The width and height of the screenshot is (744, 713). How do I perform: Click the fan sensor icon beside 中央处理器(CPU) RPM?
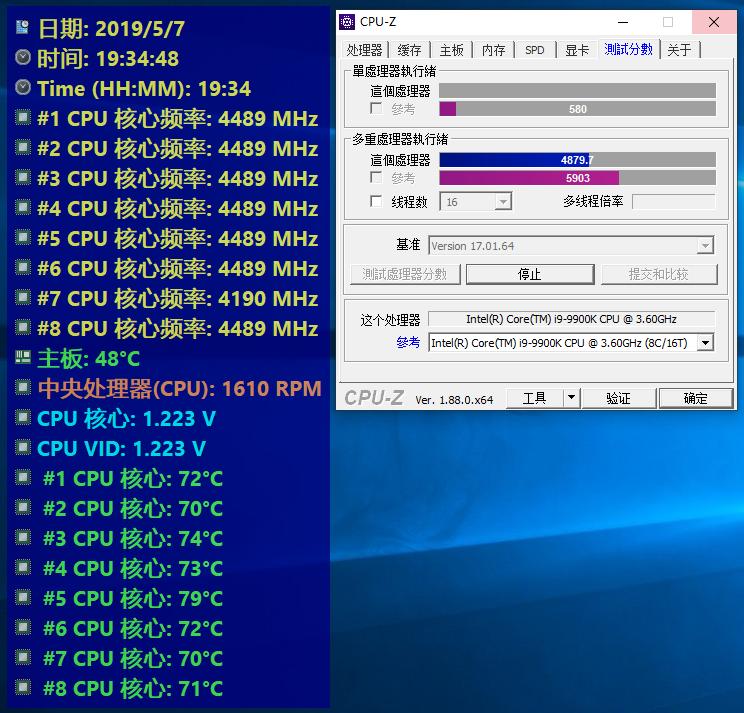(23, 387)
